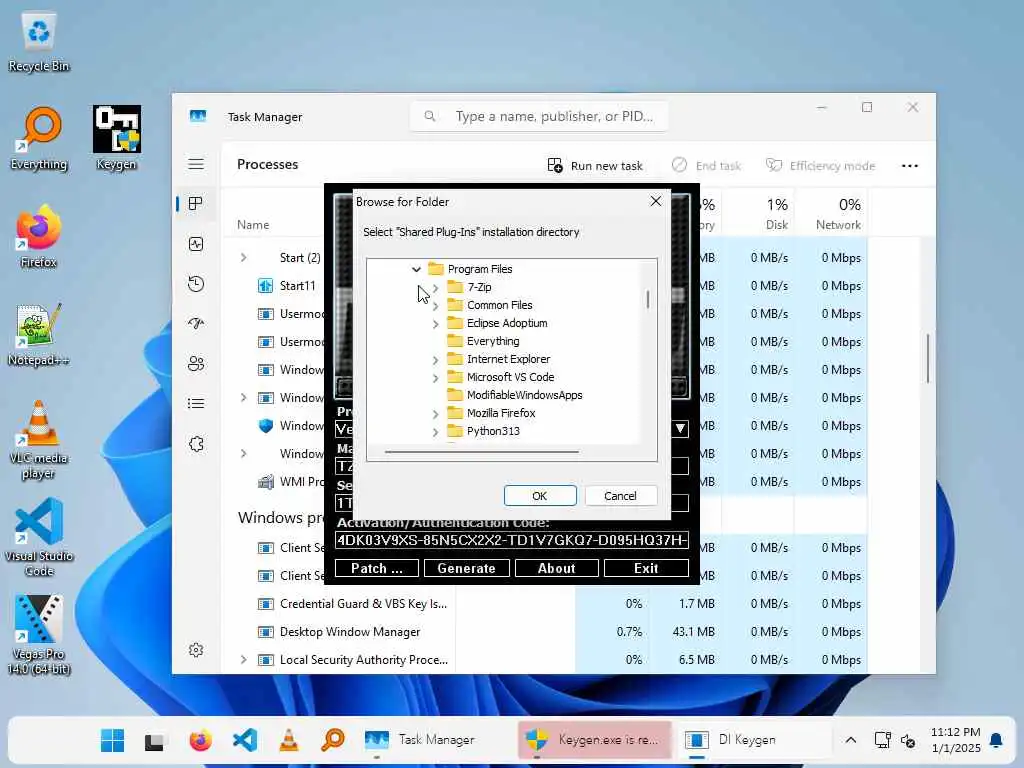
Task: Open App history sidebar icon
Action: pyautogui.click(x=196, y=284)
